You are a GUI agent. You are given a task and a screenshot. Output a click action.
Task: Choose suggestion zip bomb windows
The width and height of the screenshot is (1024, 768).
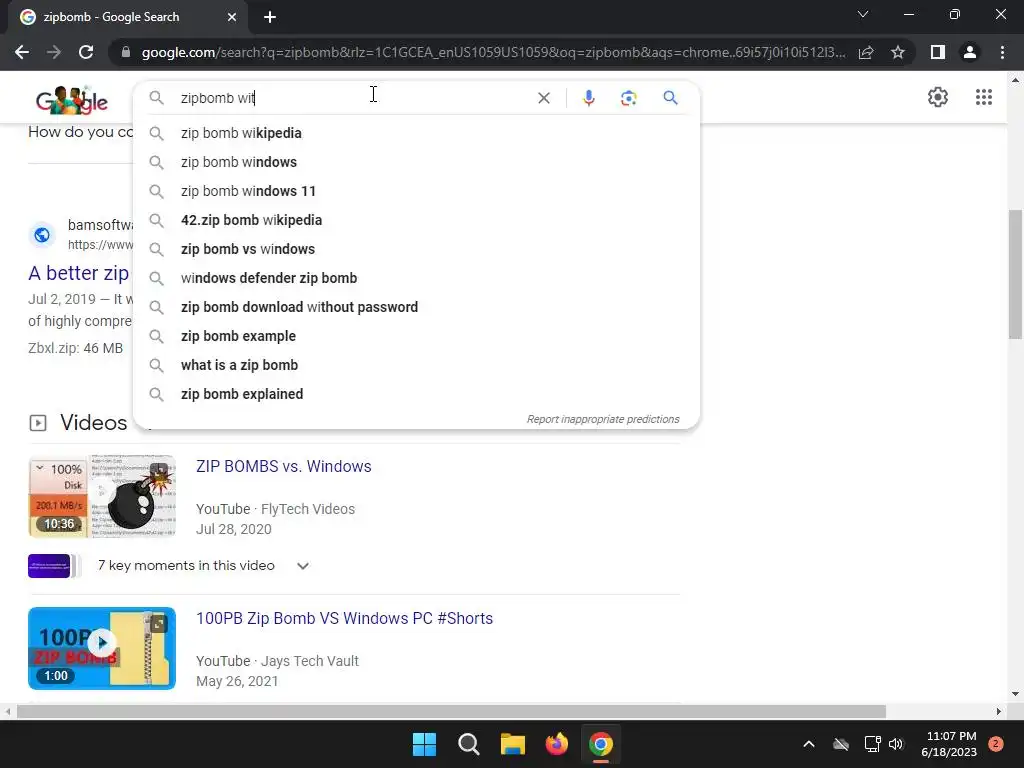point(417,162)
